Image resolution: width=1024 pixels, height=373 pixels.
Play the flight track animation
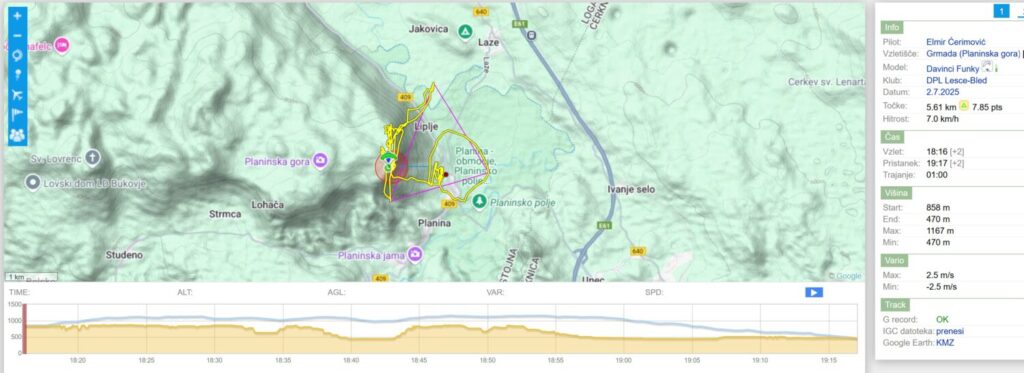click(814, 293)
